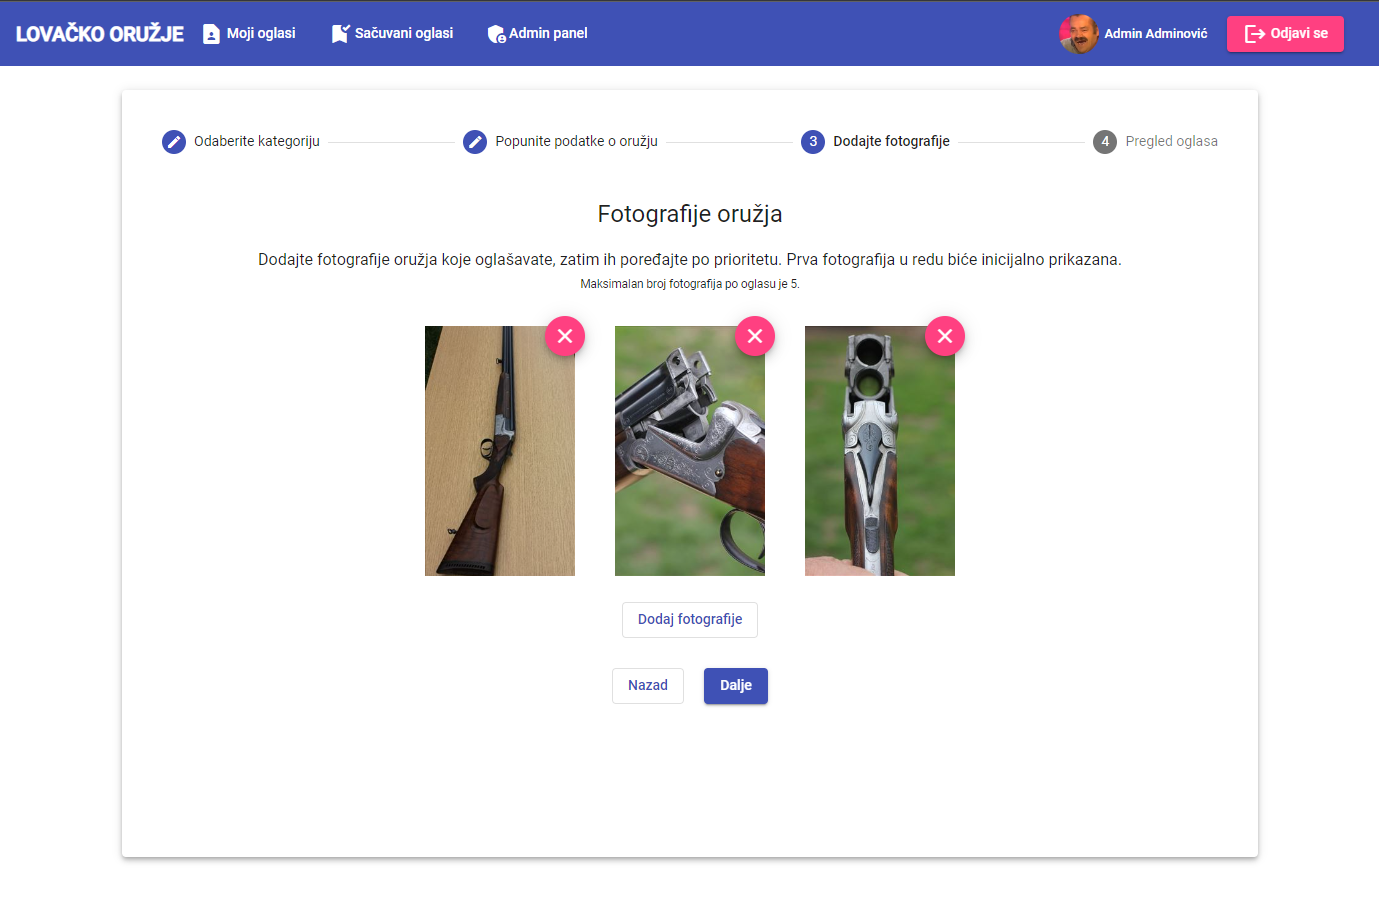
Task: Navigate to Sačuvani oglasi section
Action: (390, 33)
